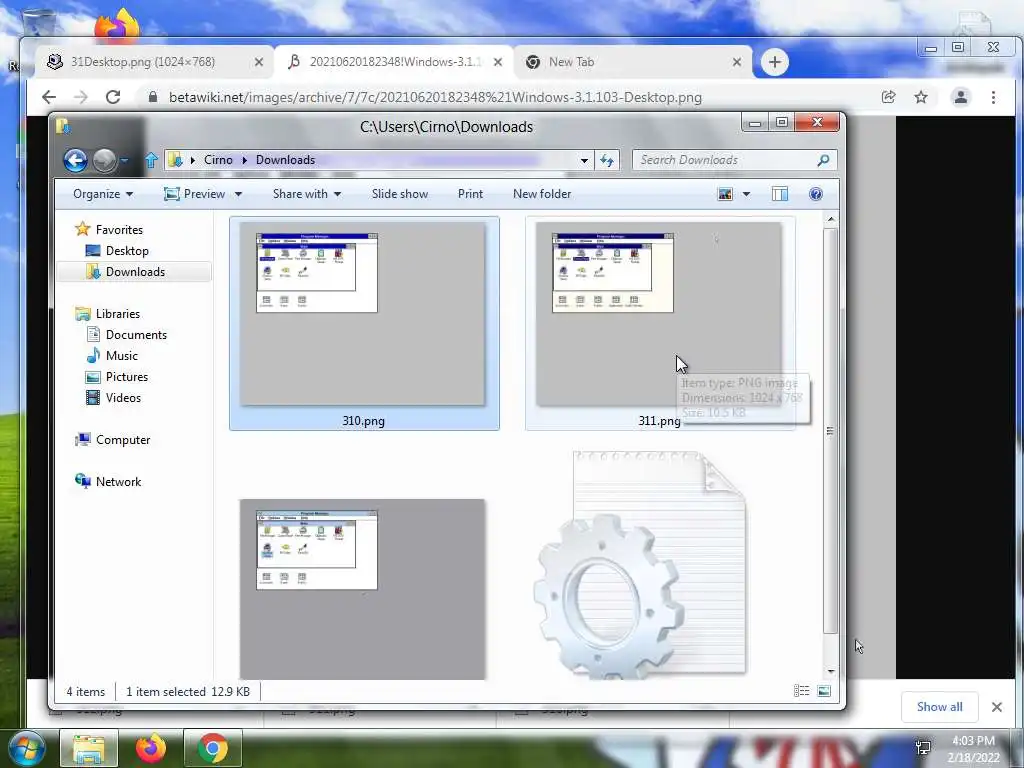
Task: Click the network icon in system tray
Action: [923, 748]
